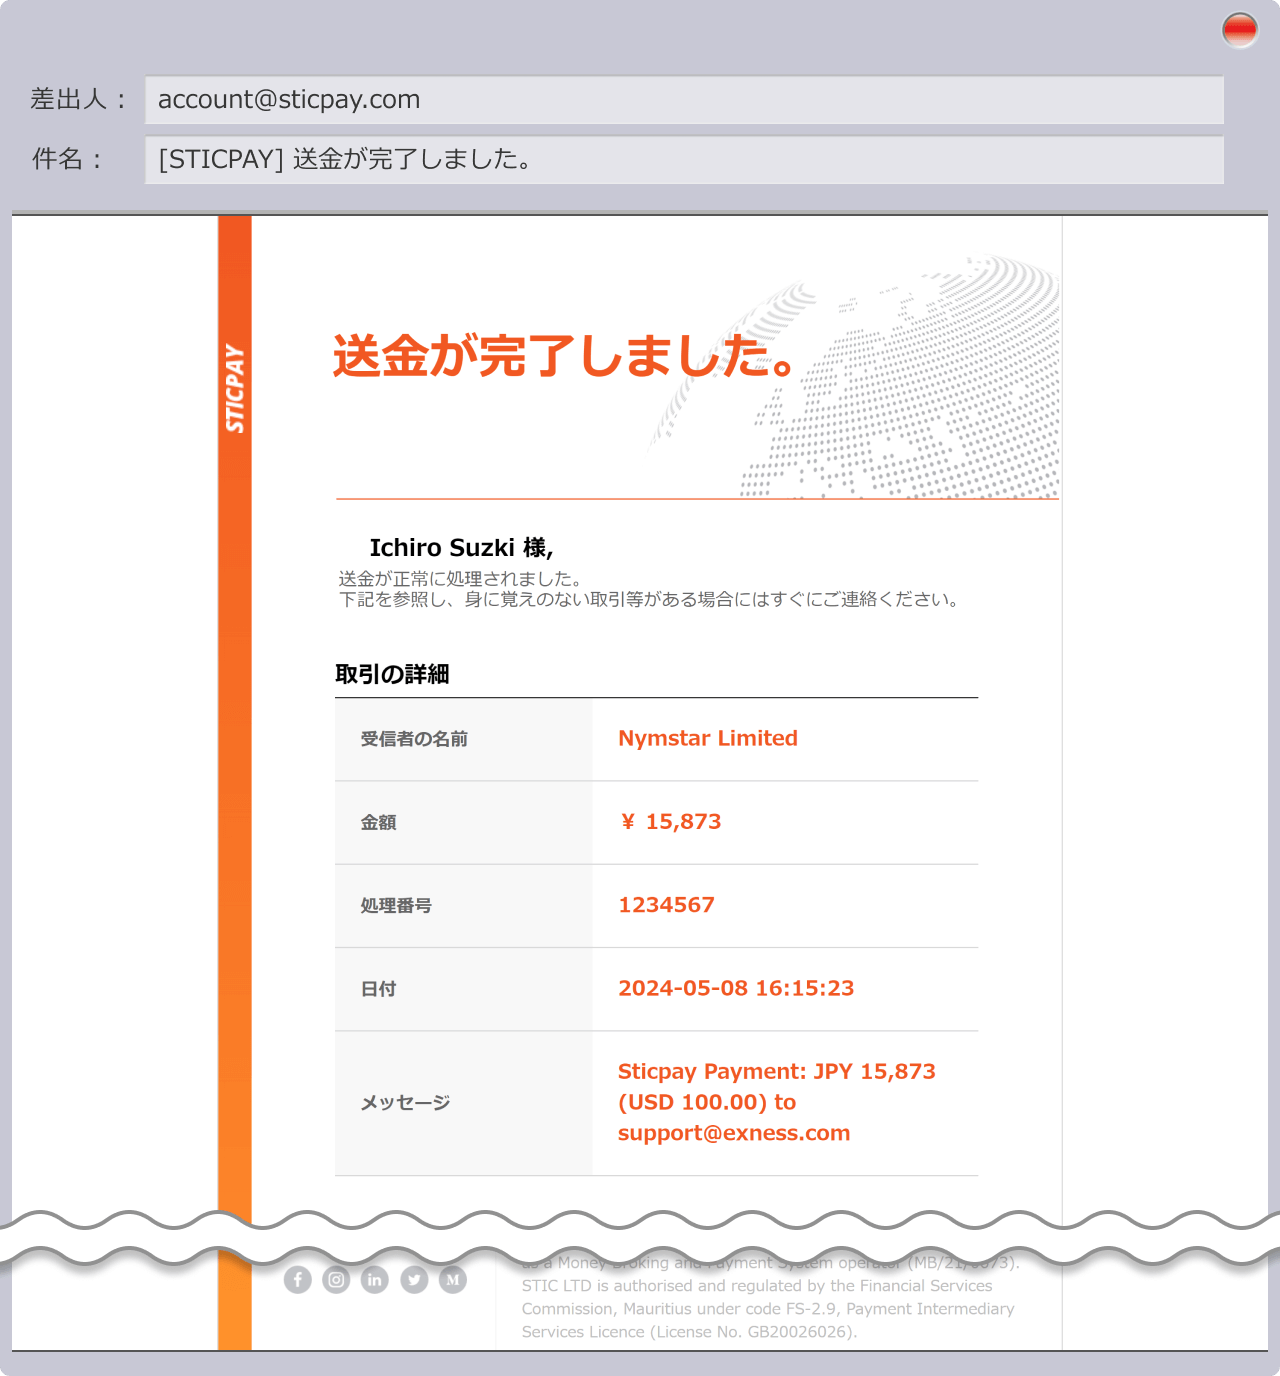Click the line 送金が正常に処理されました。
The image size is (1280, 1376).
[x=461, y=578]
